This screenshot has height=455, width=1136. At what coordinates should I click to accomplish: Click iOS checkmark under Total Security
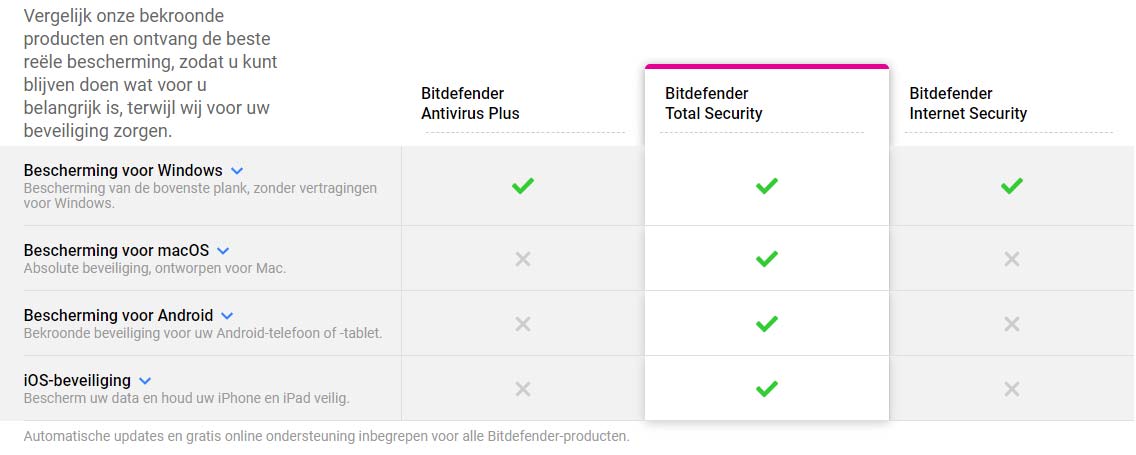coord(766,389)
